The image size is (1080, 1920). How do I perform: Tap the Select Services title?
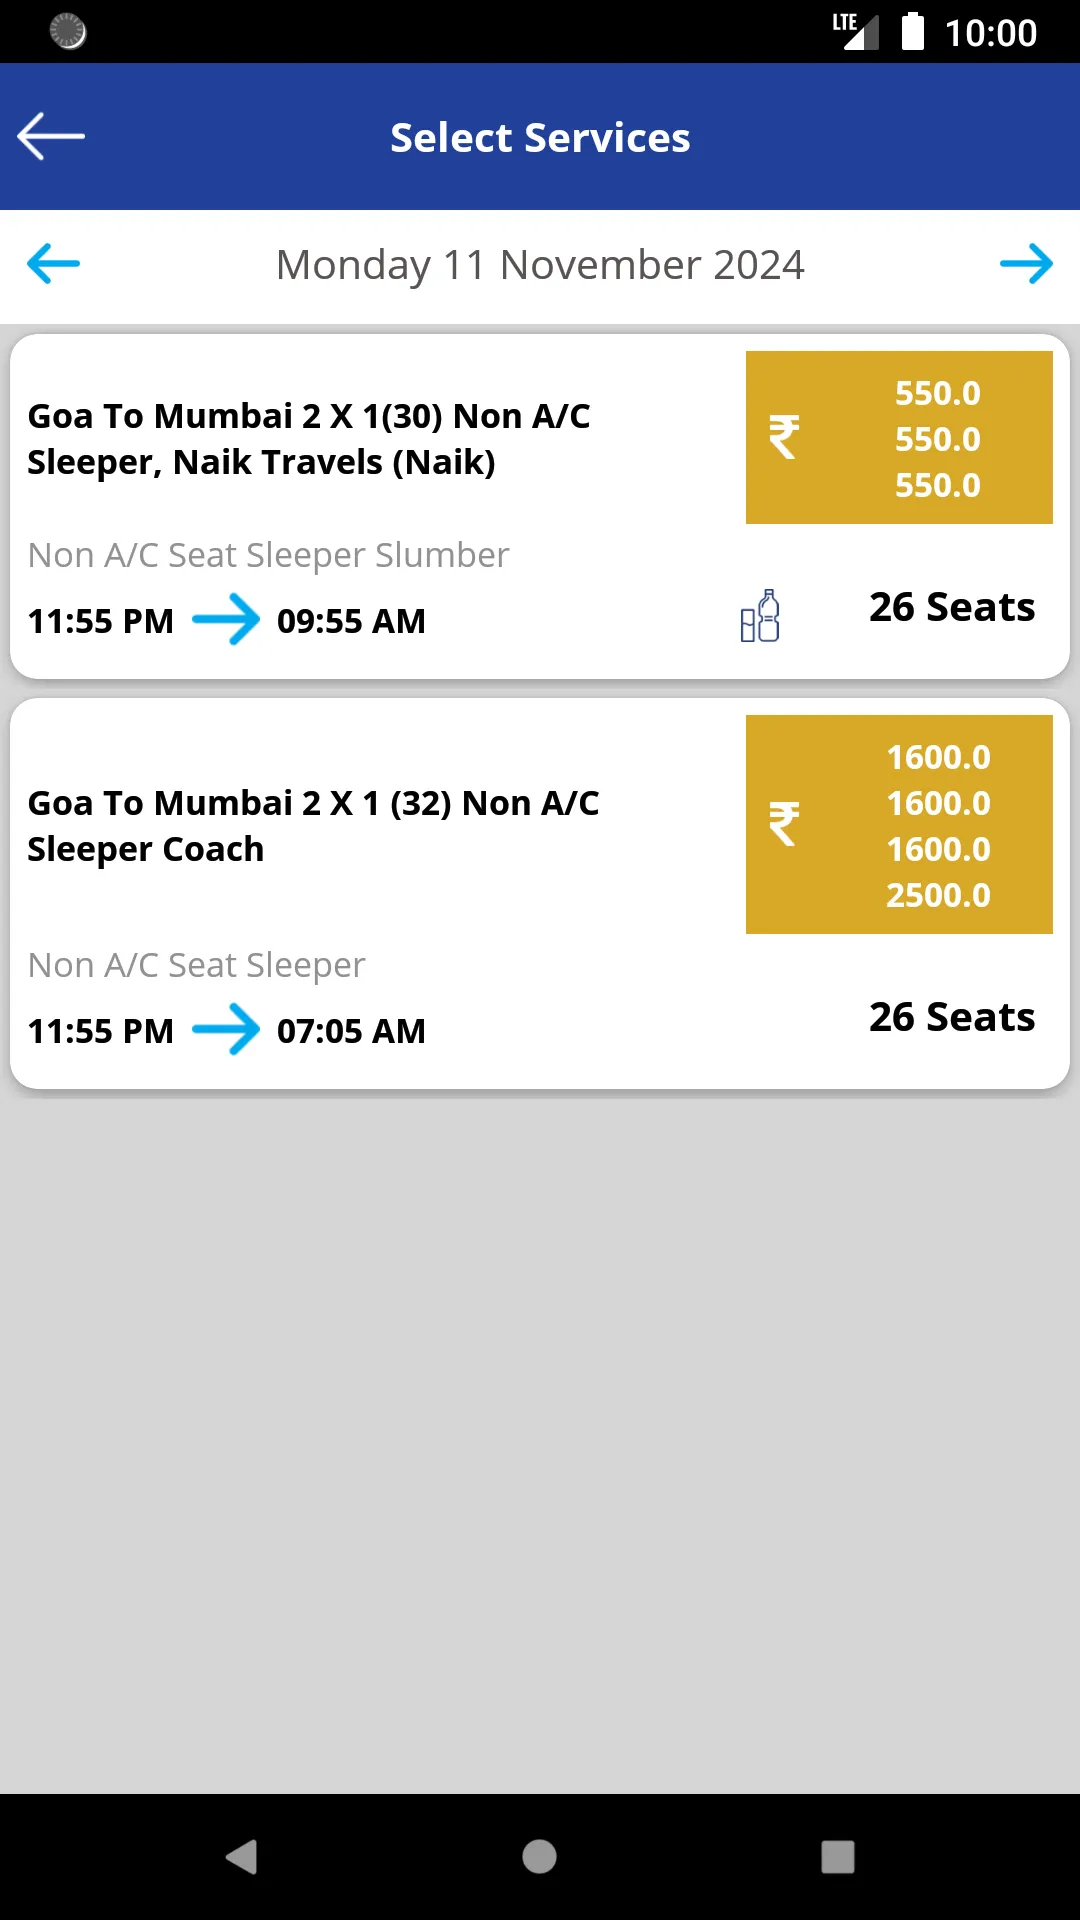(x=540, y=138)
